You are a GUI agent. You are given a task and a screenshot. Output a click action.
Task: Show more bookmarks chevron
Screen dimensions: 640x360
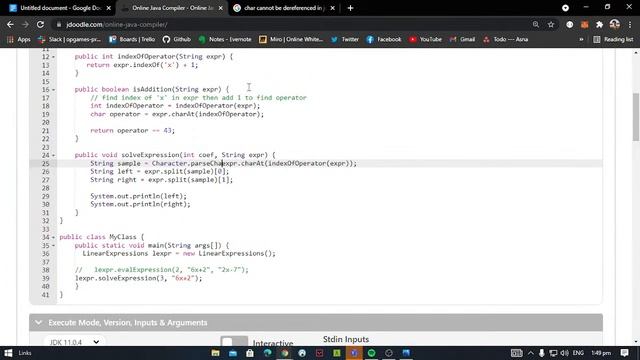581,39
